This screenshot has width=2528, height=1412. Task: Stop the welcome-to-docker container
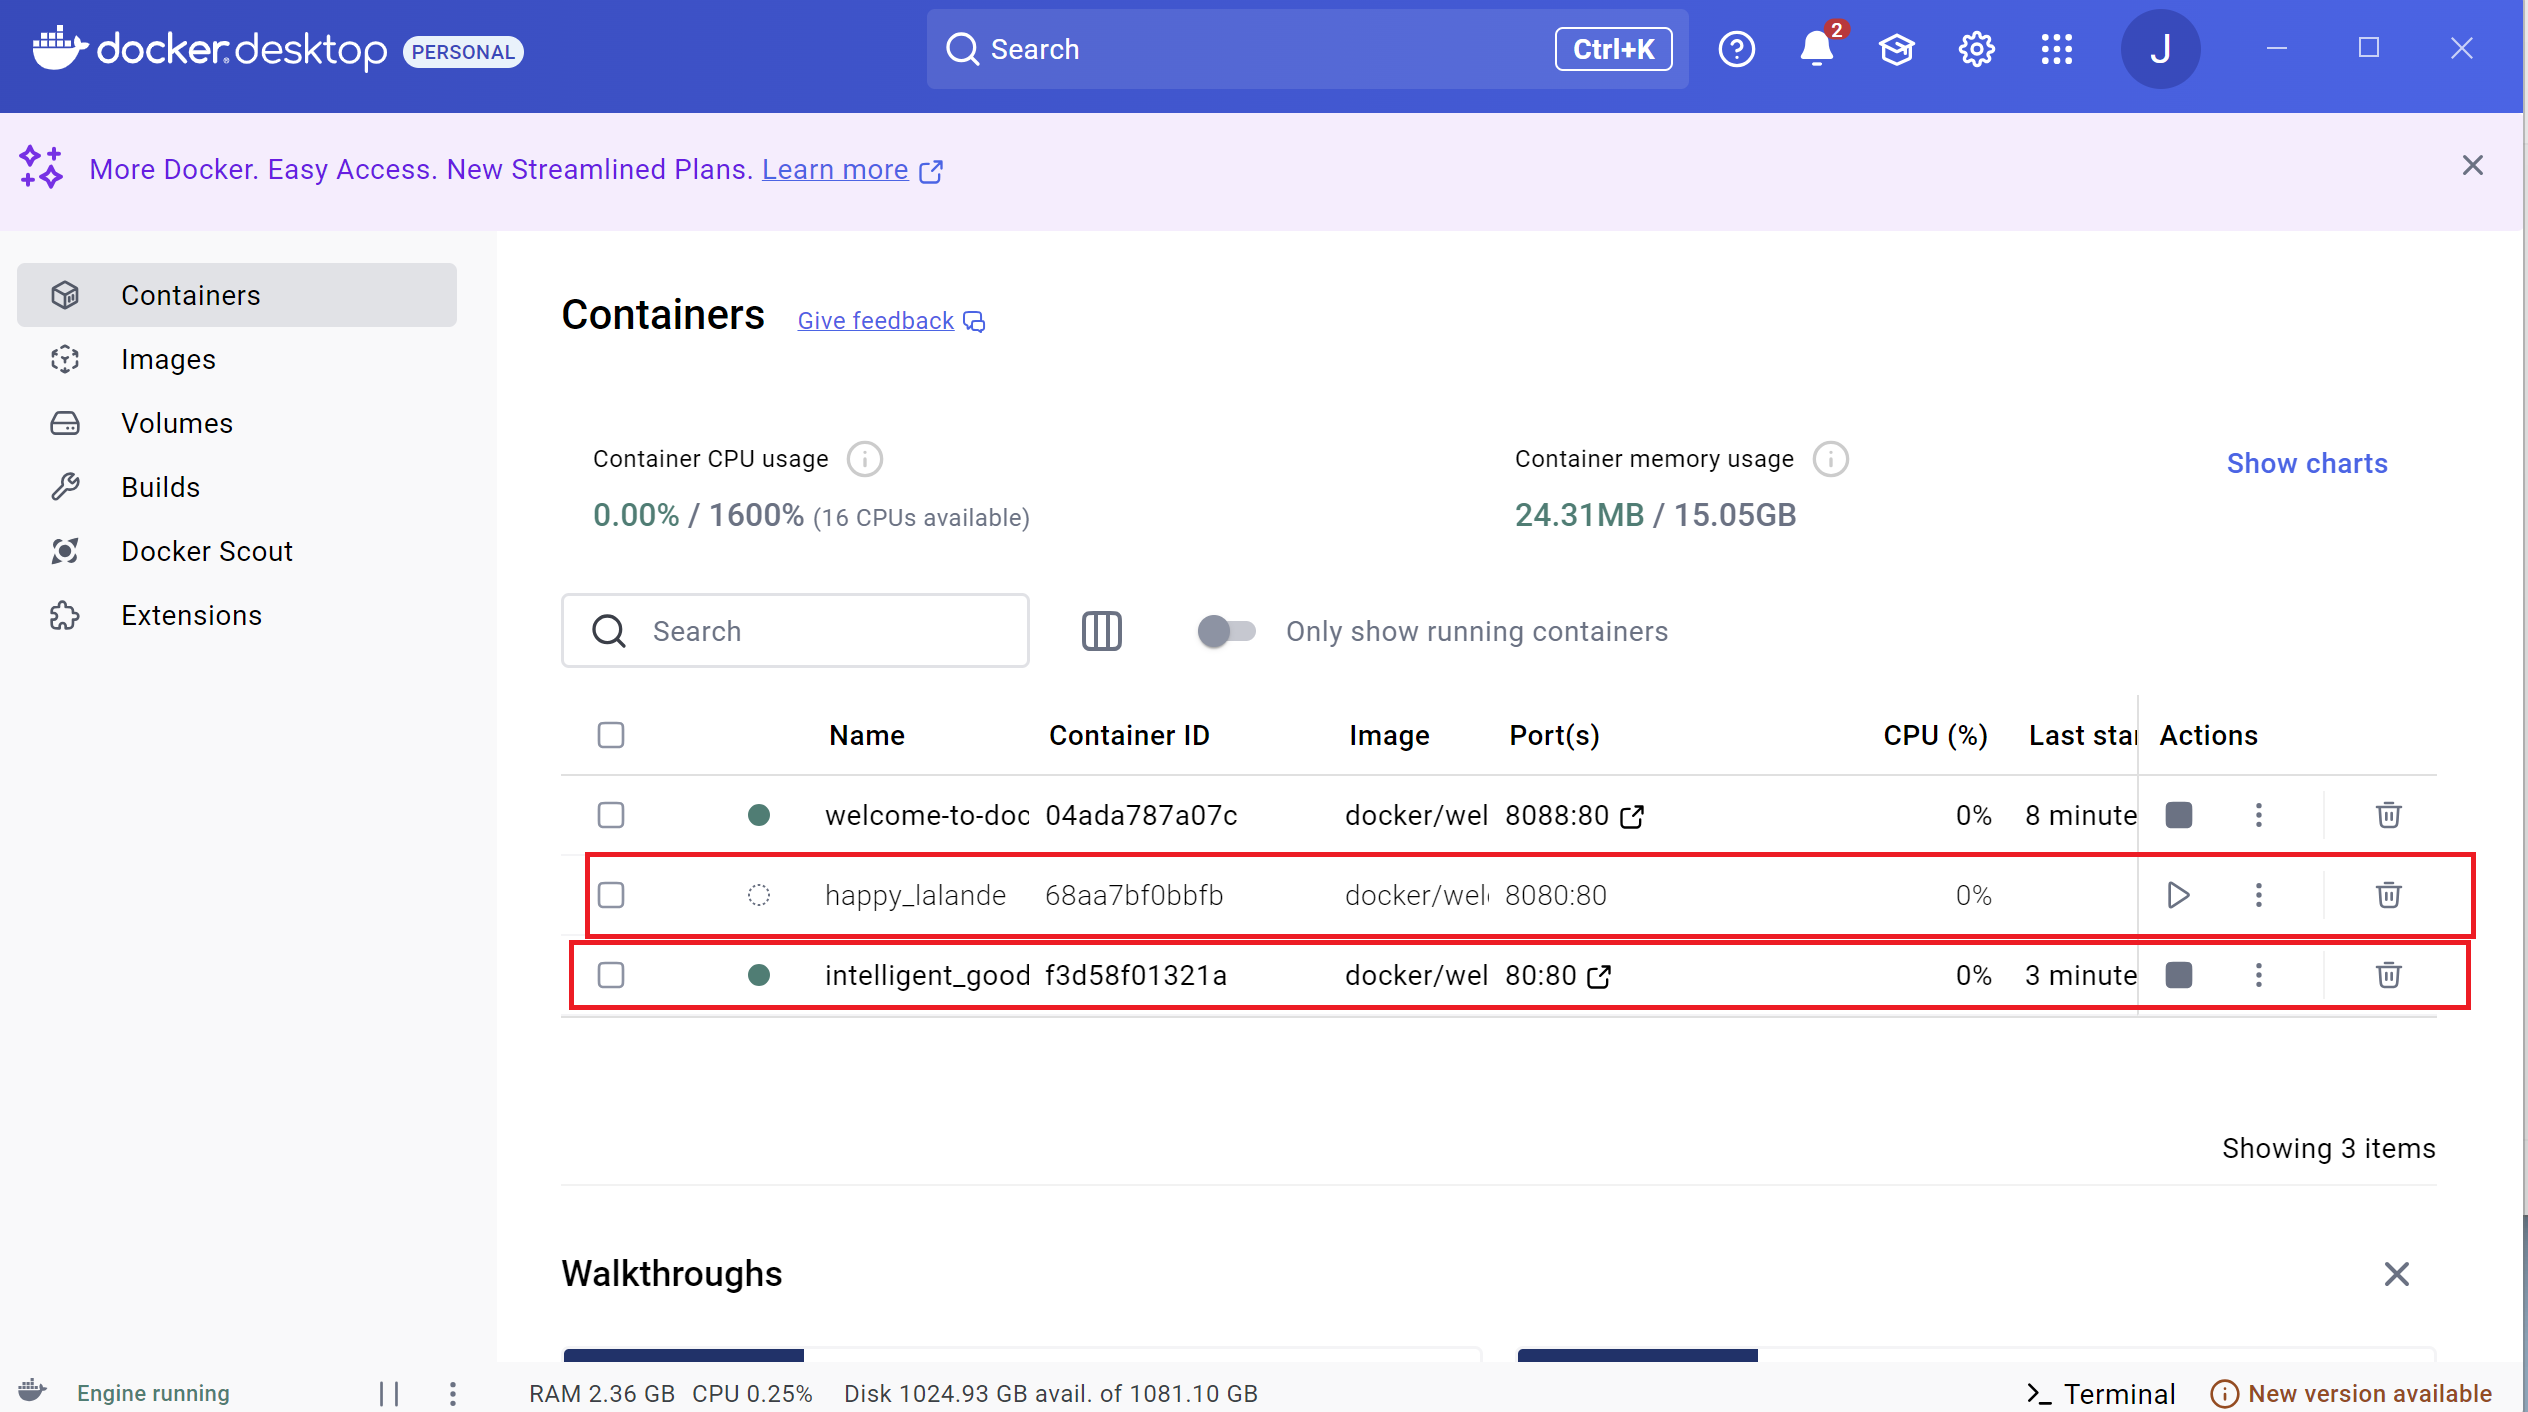pos(2178,815)
